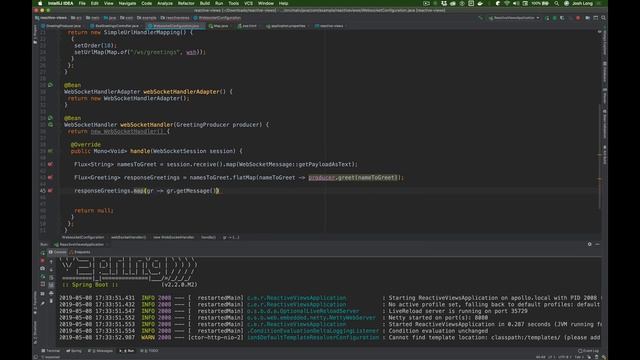Open the VCS menu
Screen dimensions: 640x360
point(248,3)
